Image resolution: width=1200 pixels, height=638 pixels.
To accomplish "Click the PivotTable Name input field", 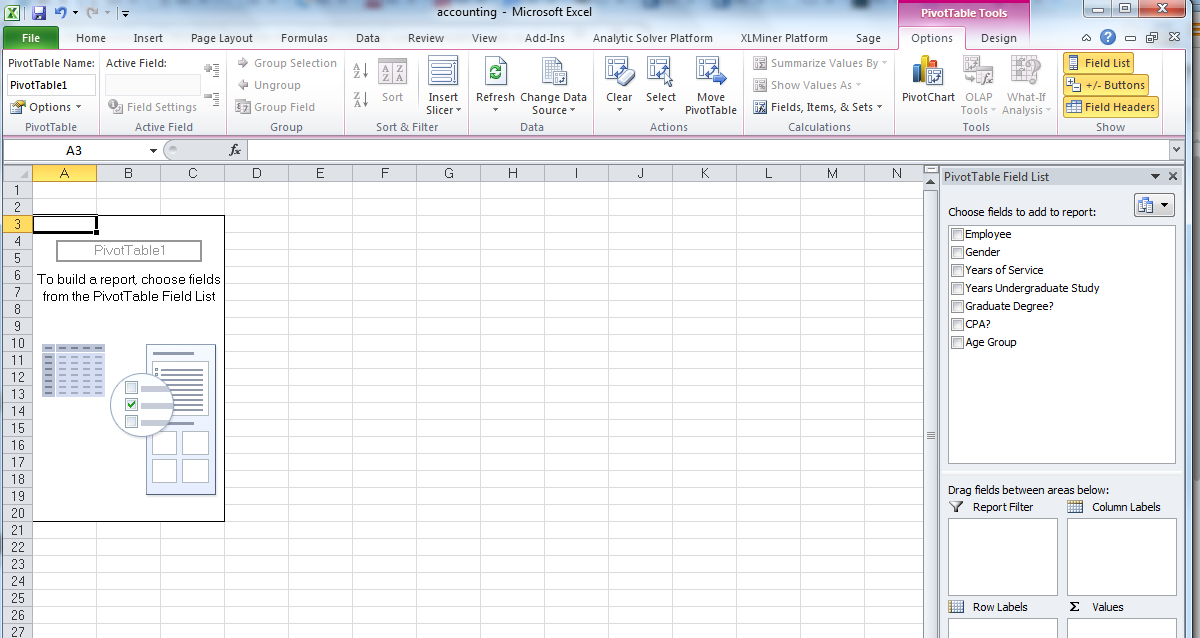I will pos(51,85).
